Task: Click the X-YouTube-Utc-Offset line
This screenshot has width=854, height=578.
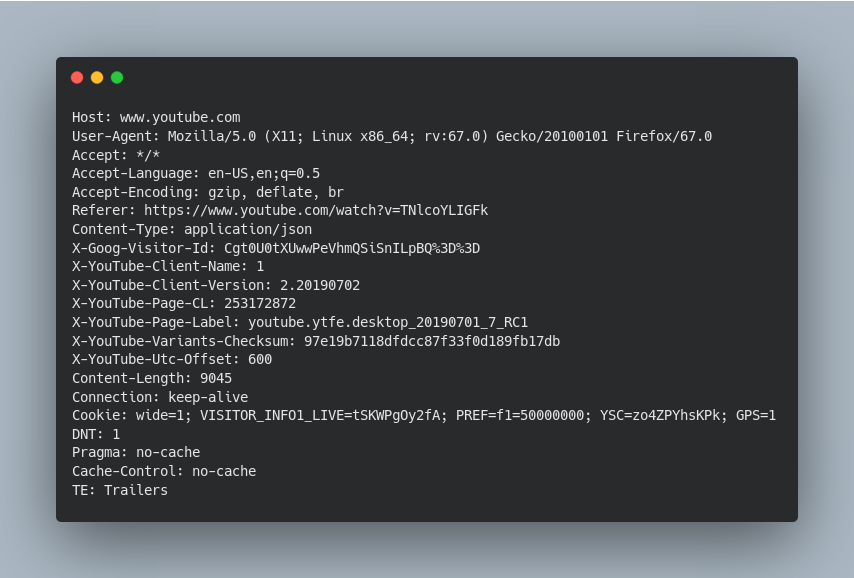Action: [172, 359]
